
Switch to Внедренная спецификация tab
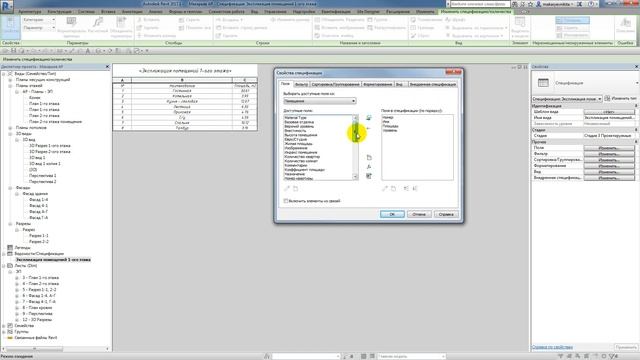(x=433, y=84)
